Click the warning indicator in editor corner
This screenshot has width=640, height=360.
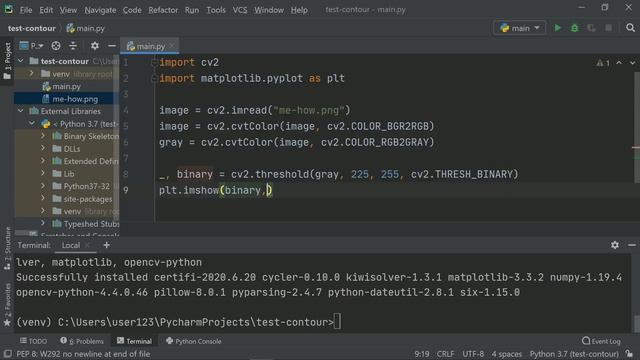click(602, 63)
